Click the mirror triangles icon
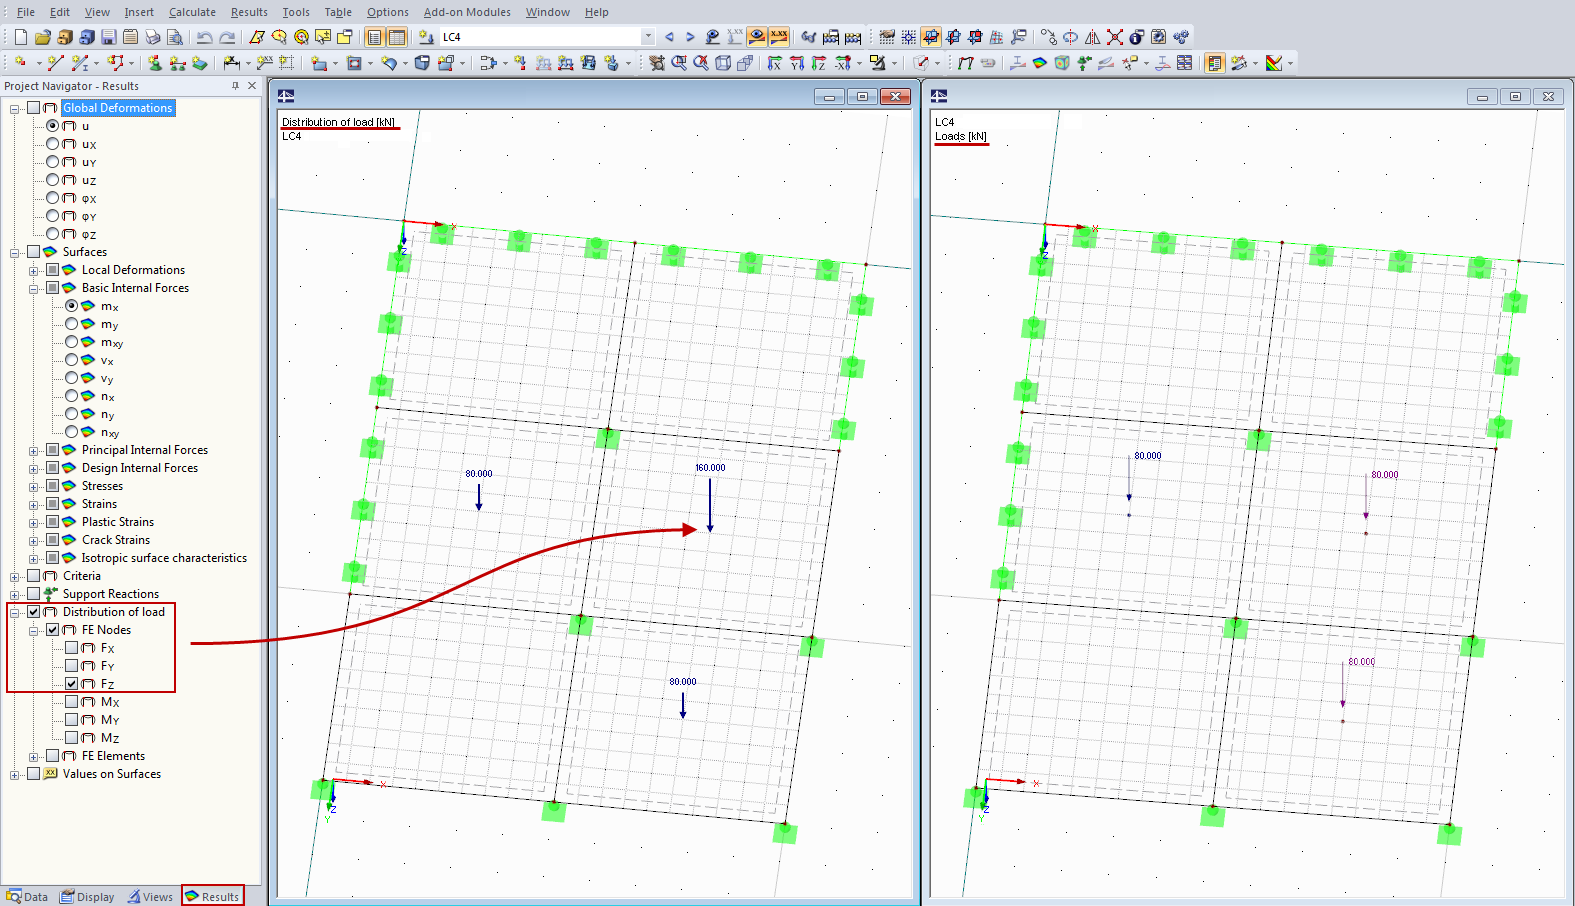 tap(1093, 37)
